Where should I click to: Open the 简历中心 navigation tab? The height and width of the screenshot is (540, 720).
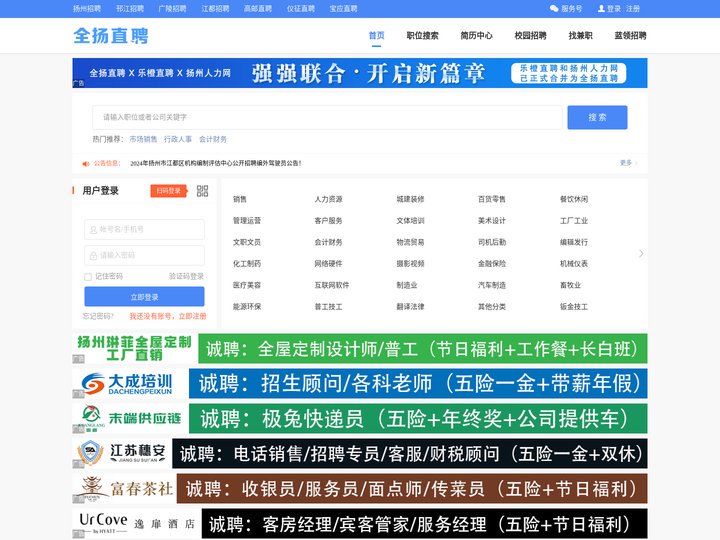(477, 35)
